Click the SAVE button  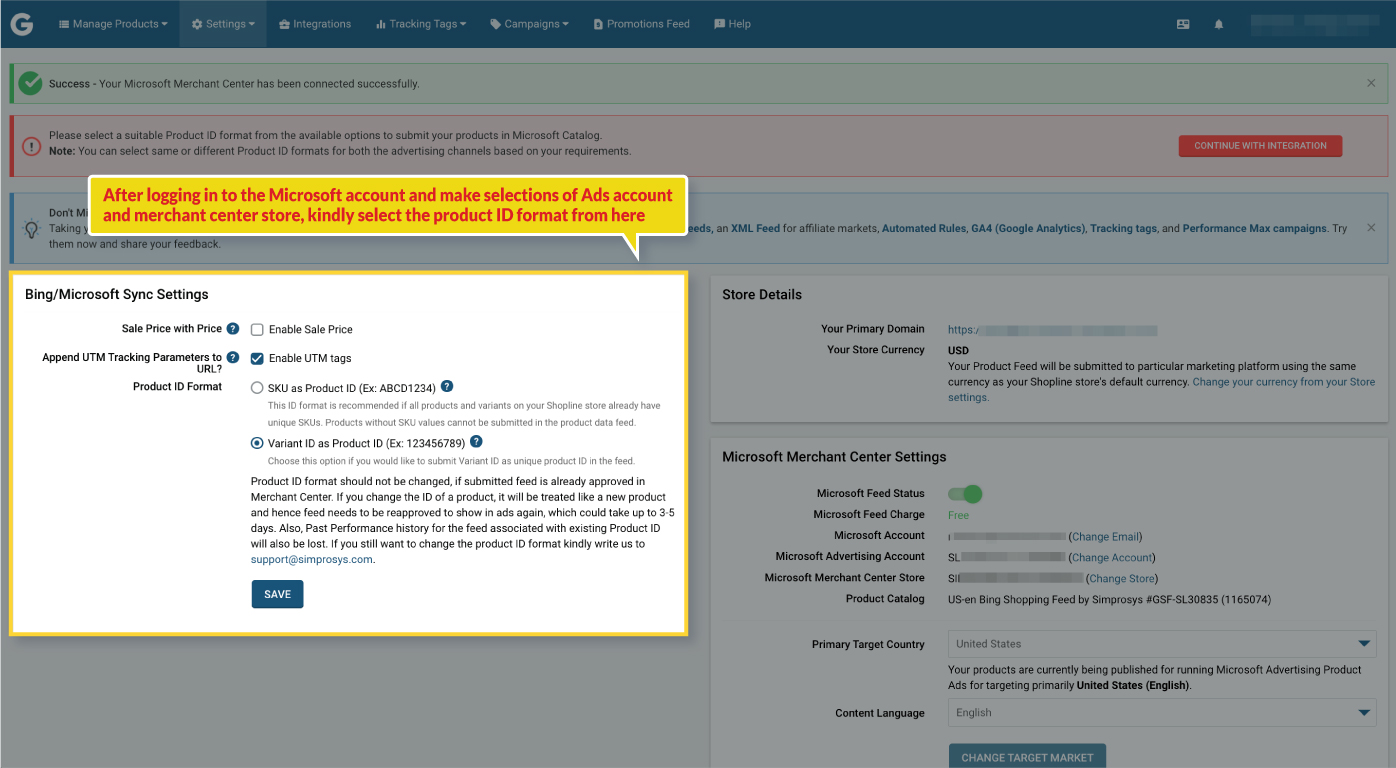(x=277, y=594)
